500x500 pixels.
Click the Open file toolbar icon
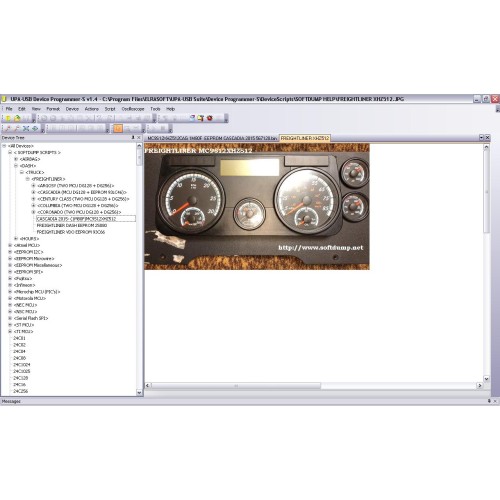click(x=17, y=118)
